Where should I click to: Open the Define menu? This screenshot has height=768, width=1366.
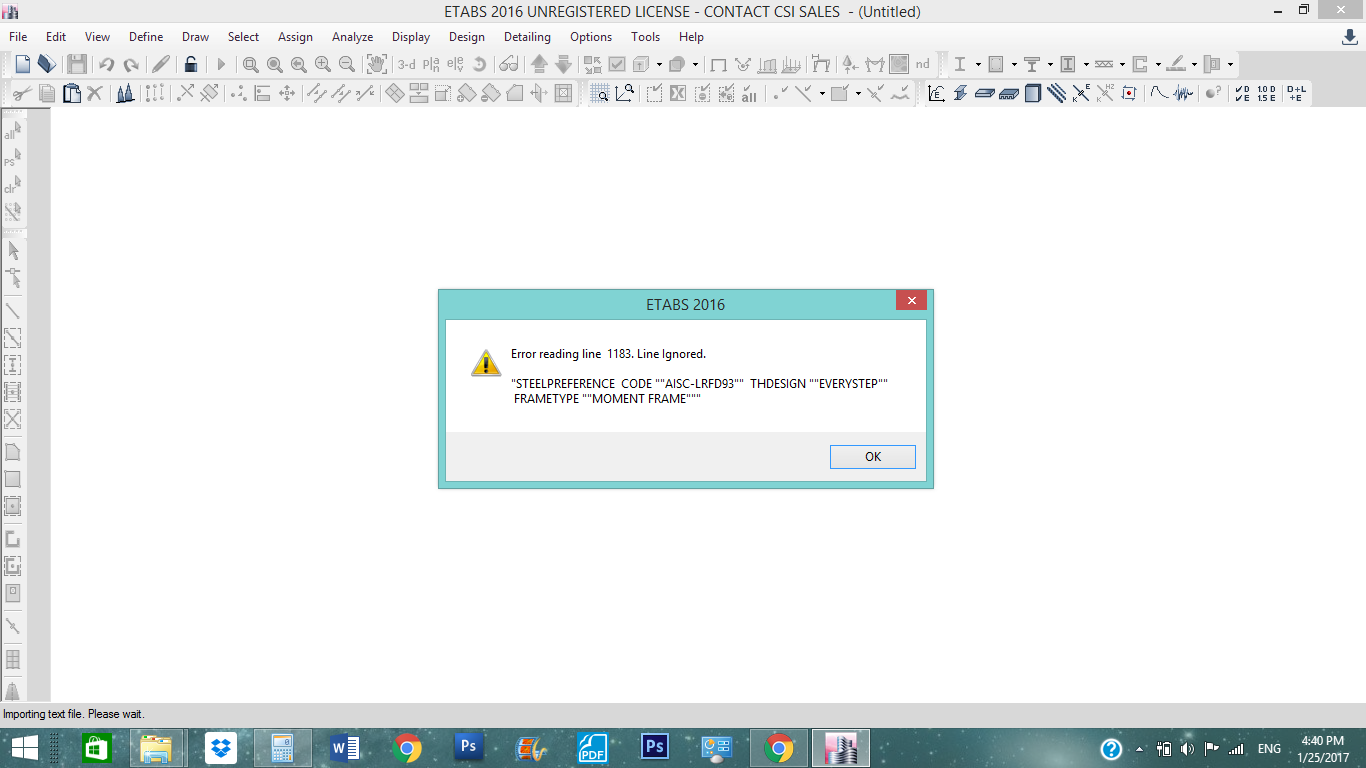click(x=146, y=37)
